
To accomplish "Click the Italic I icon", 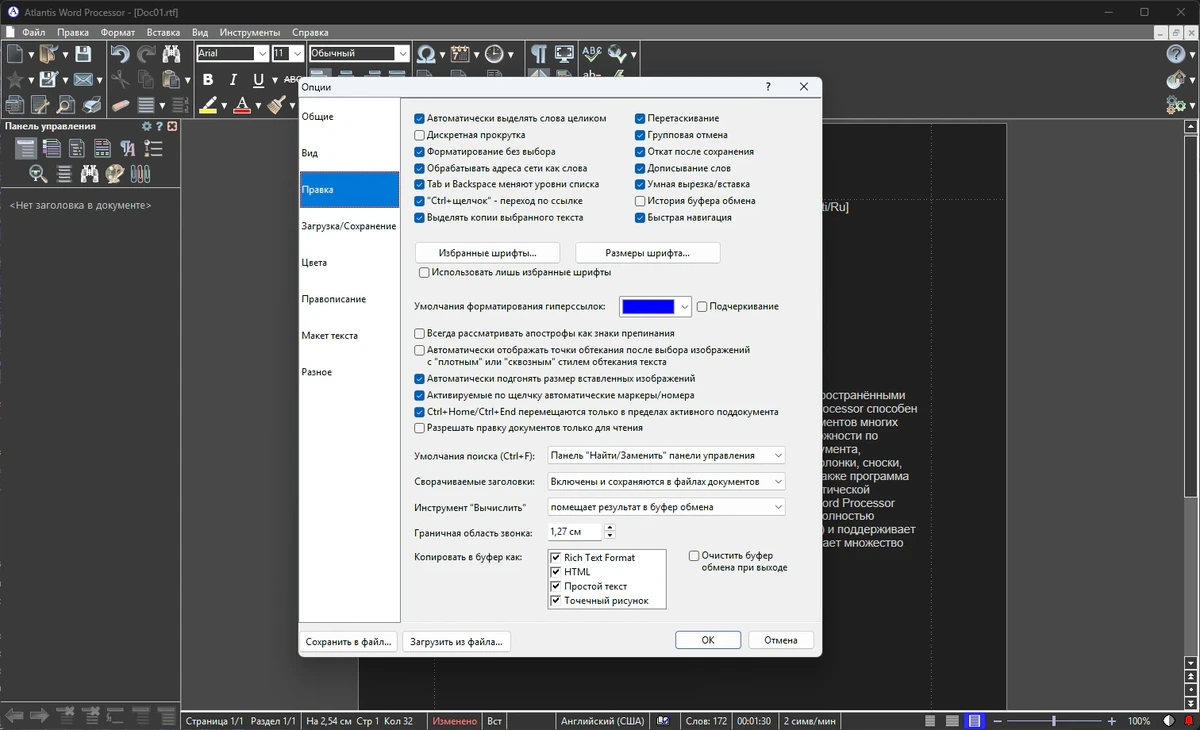I will (x=233, y=80).
